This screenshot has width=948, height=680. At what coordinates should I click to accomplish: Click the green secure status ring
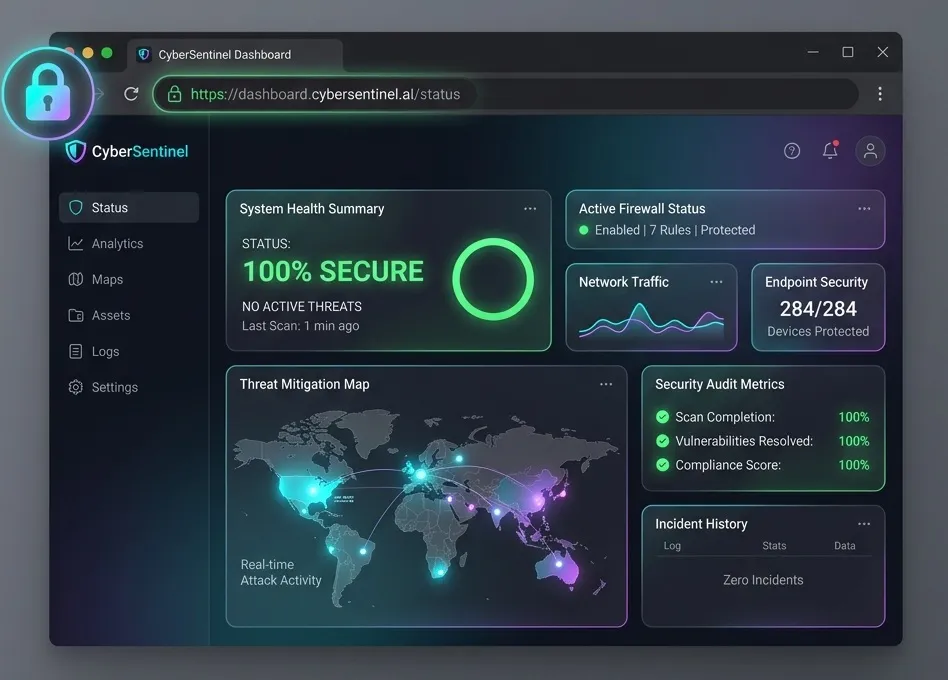[493, 279]
